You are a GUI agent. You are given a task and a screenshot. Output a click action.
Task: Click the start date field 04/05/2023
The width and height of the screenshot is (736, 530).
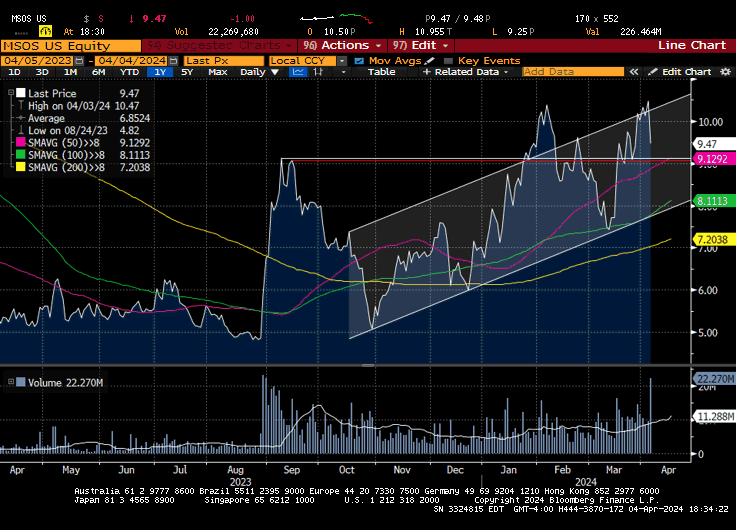coord(38,61)
